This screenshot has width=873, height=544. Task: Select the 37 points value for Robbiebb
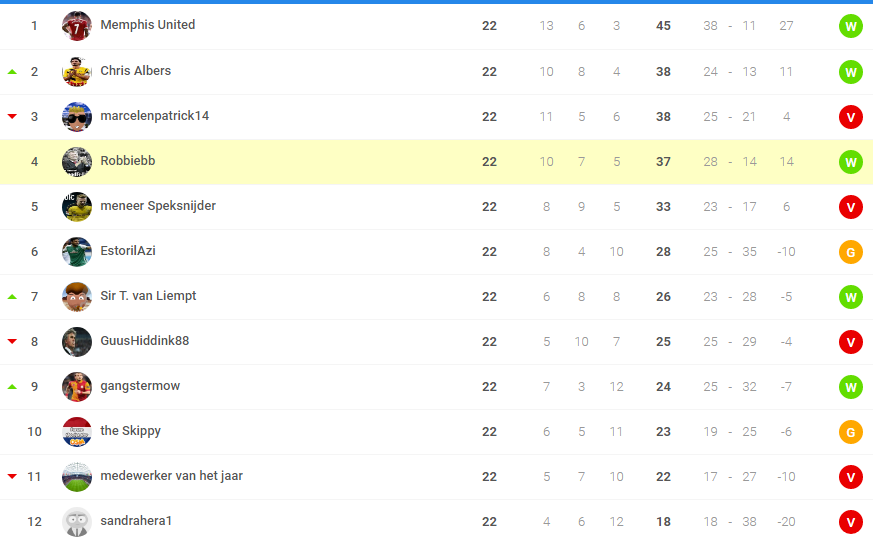point(663,161)
